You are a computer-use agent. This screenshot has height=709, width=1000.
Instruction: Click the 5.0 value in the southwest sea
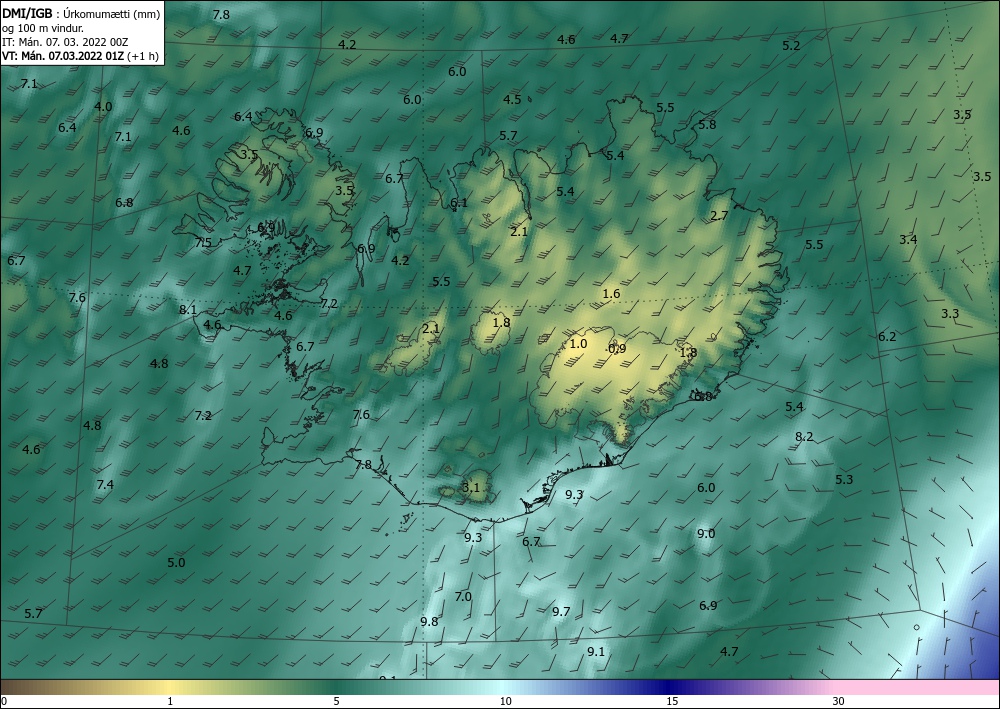(176, 562)
